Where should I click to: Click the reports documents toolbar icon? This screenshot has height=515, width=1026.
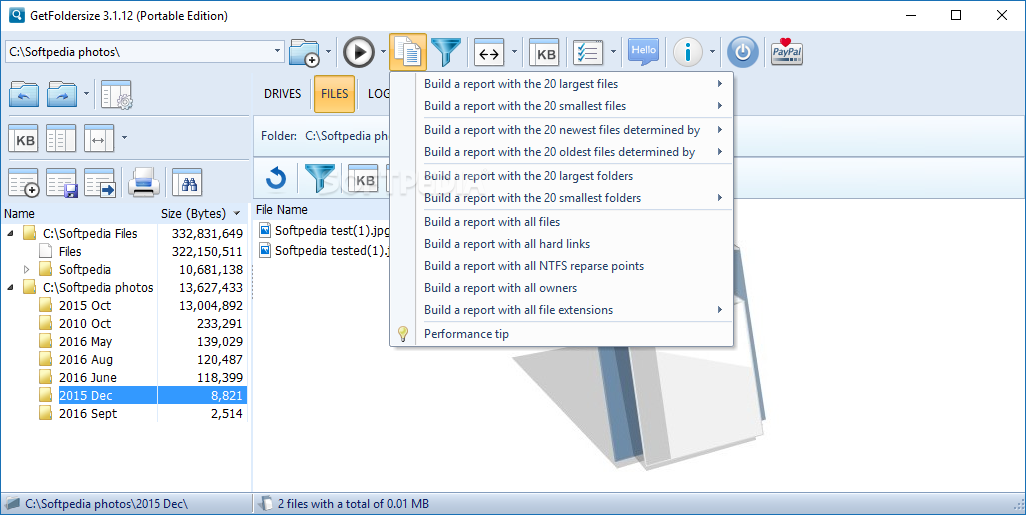tap(408, 52)
